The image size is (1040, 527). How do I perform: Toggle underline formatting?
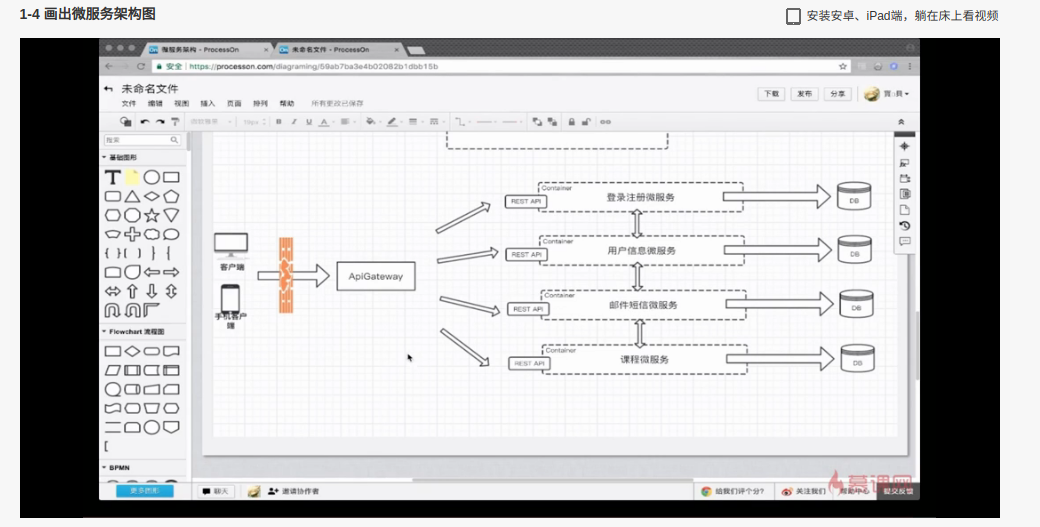pos(308,122)
